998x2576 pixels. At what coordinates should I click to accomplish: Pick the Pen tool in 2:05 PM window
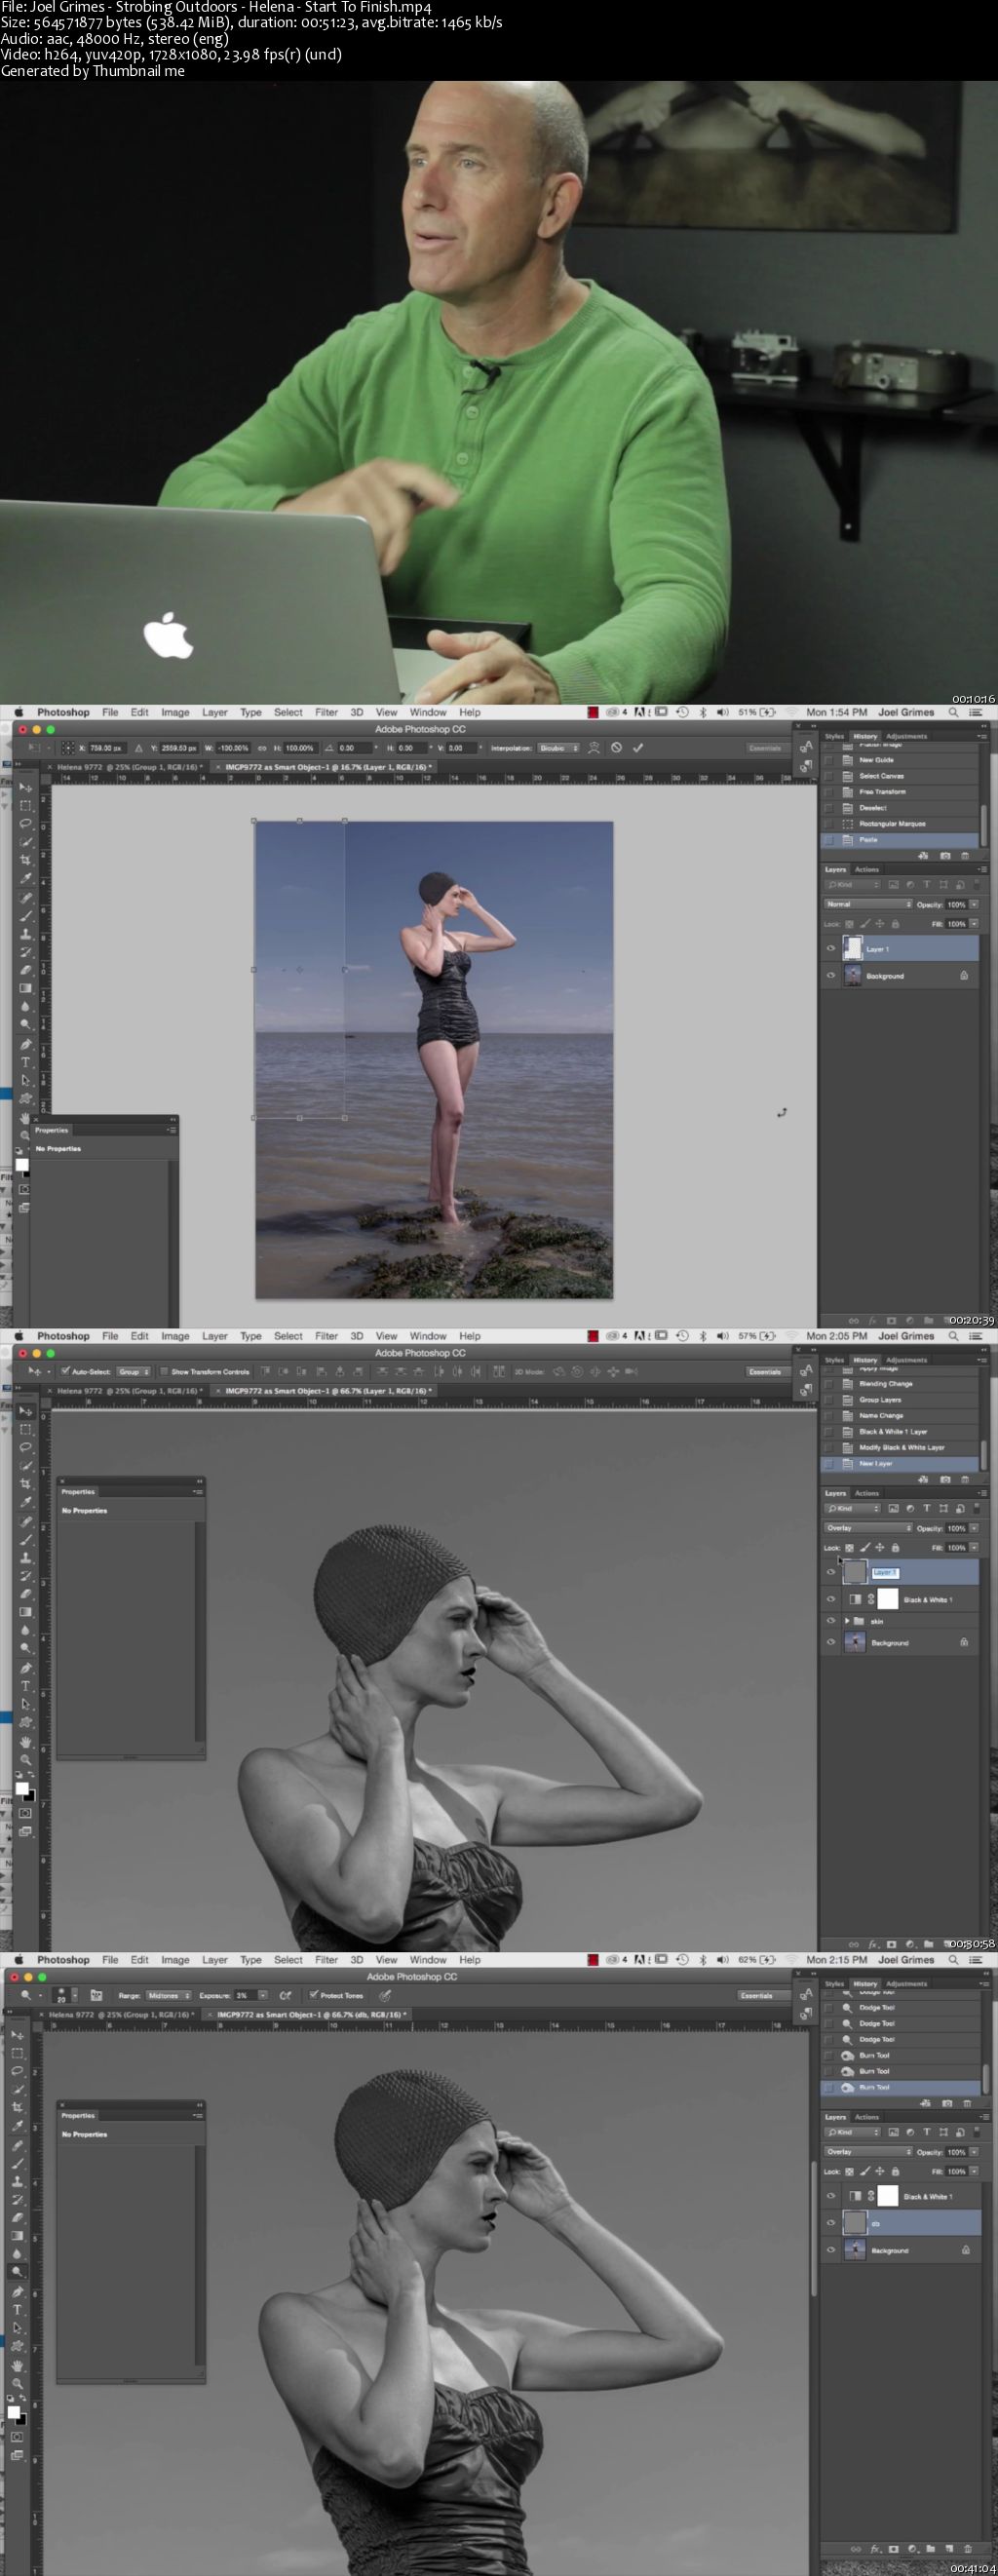click(25, 1668)
